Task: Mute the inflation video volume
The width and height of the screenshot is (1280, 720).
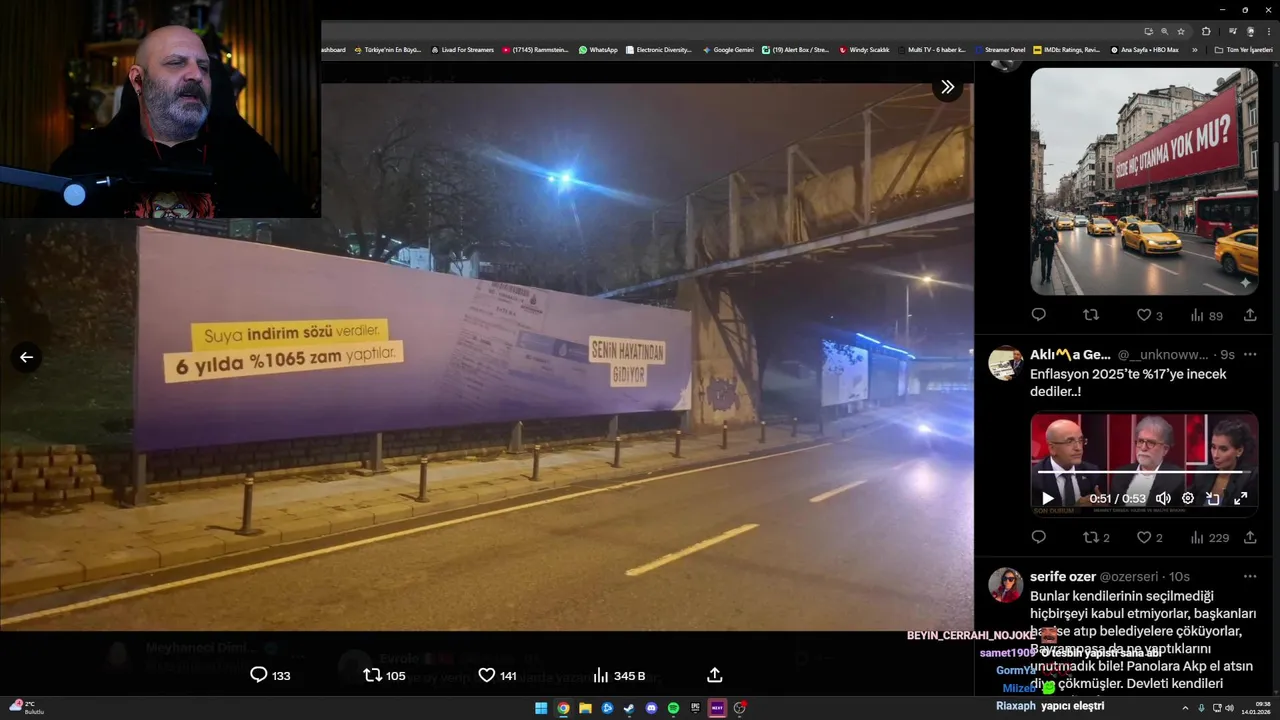Action: (x=1163, y=498)
